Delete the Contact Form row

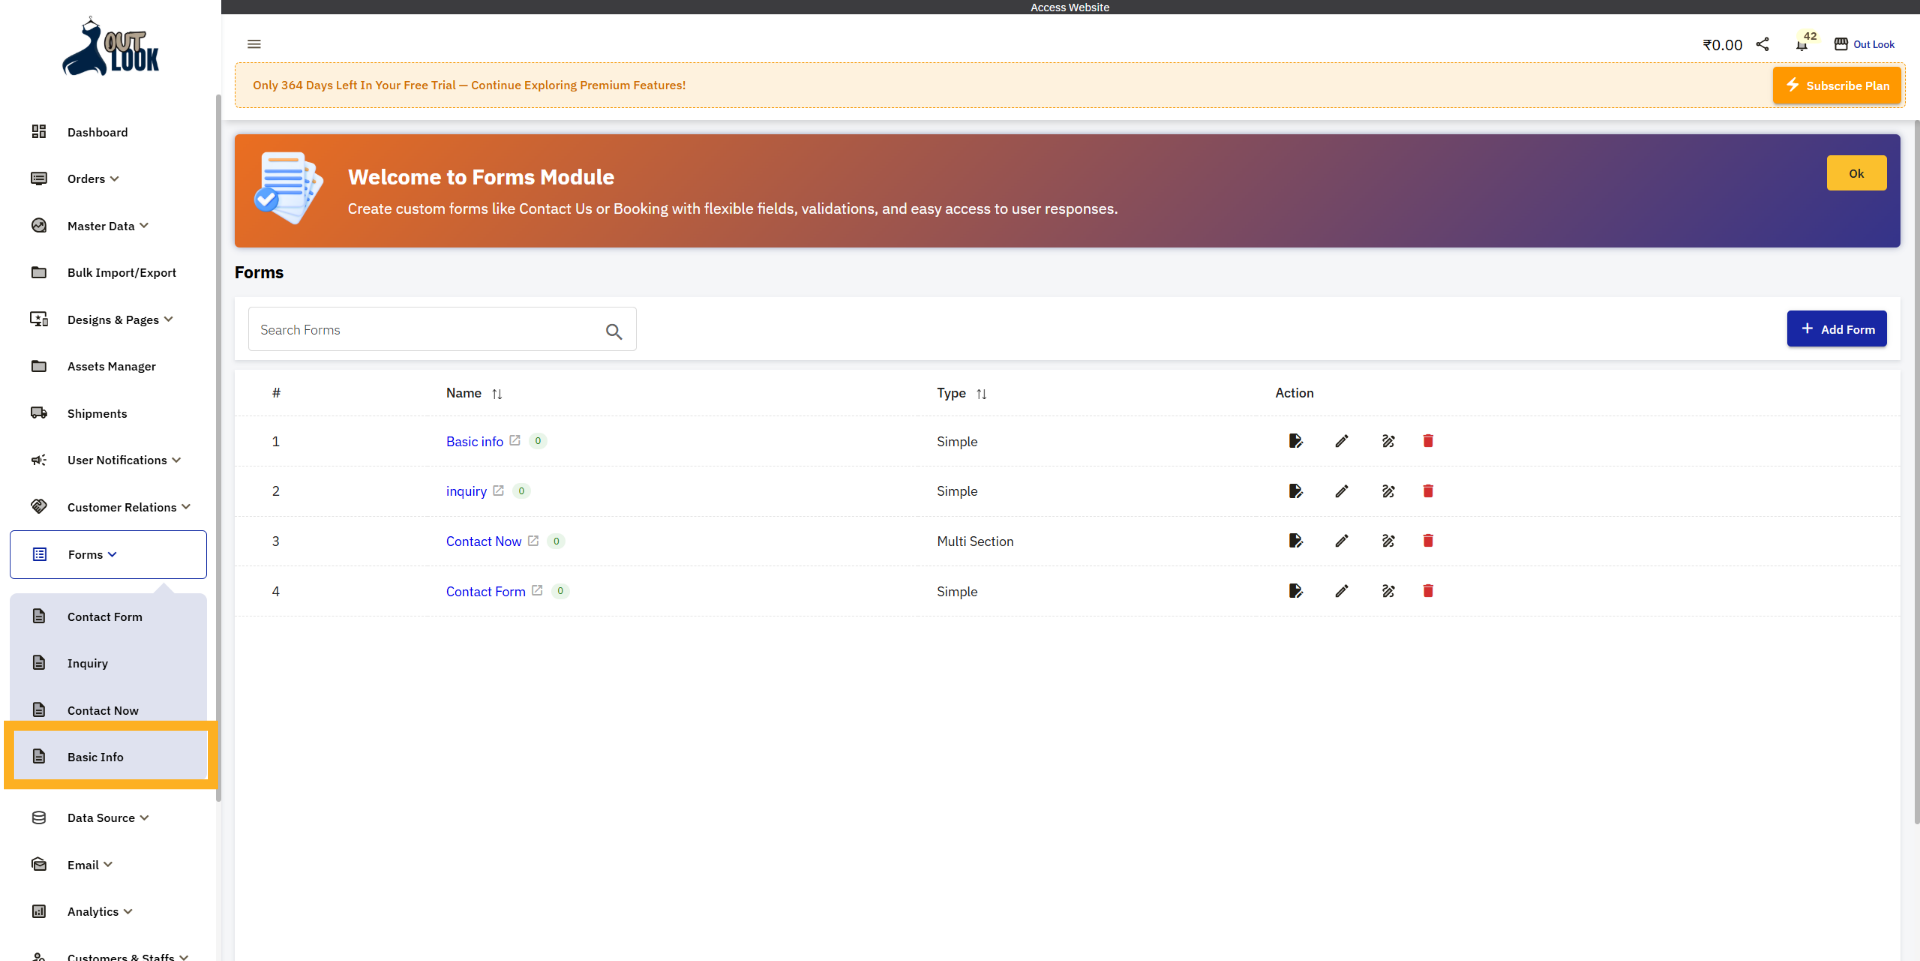coord(1428,591)
